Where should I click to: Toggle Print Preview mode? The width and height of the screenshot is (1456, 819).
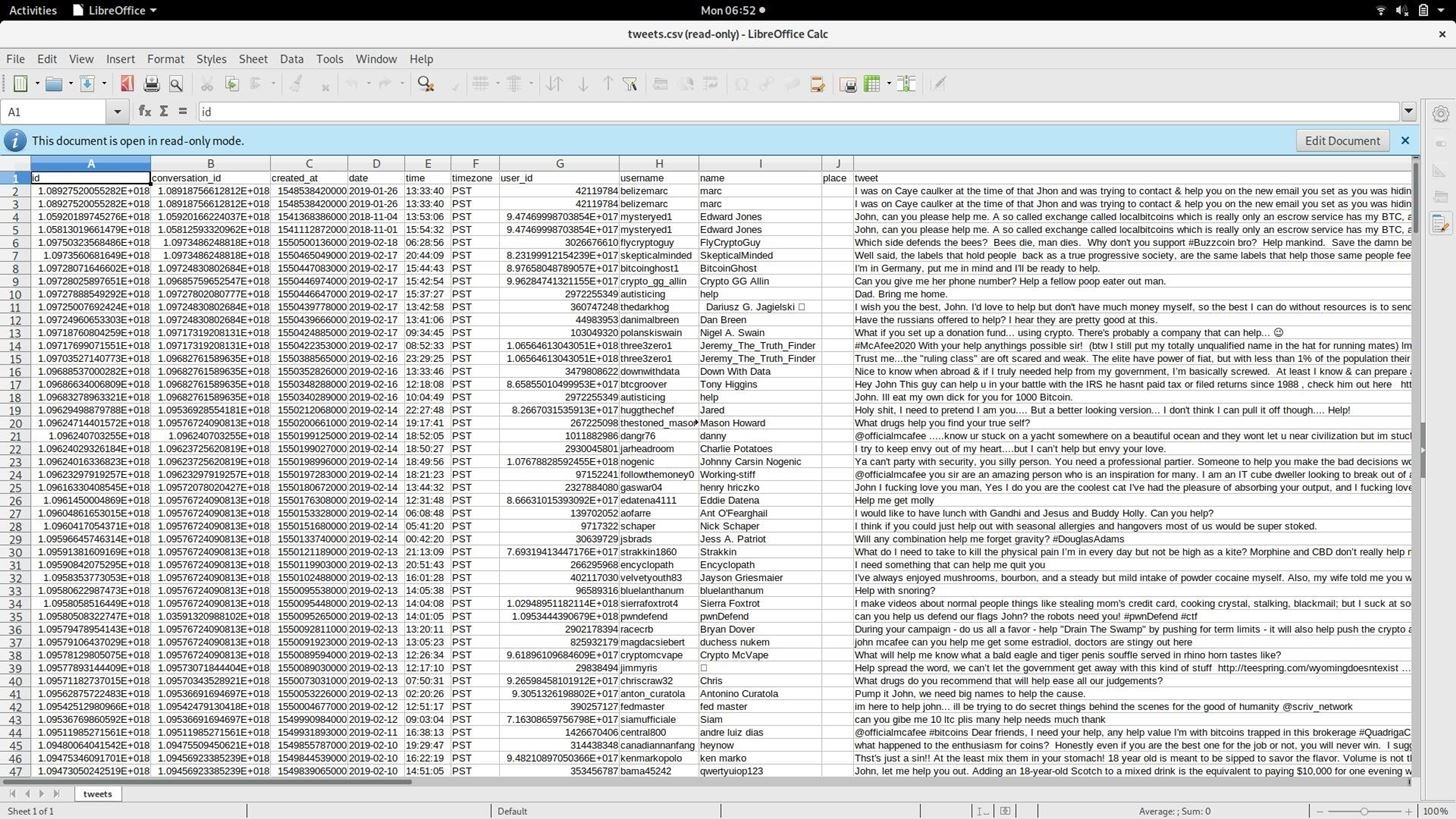pyautogui.click(x=176, y=84)
